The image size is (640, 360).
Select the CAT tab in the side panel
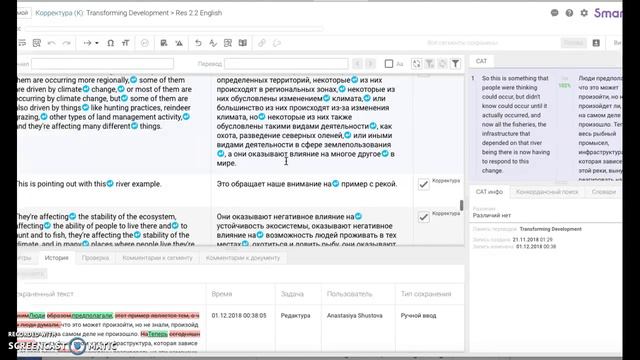coord(481,61)
